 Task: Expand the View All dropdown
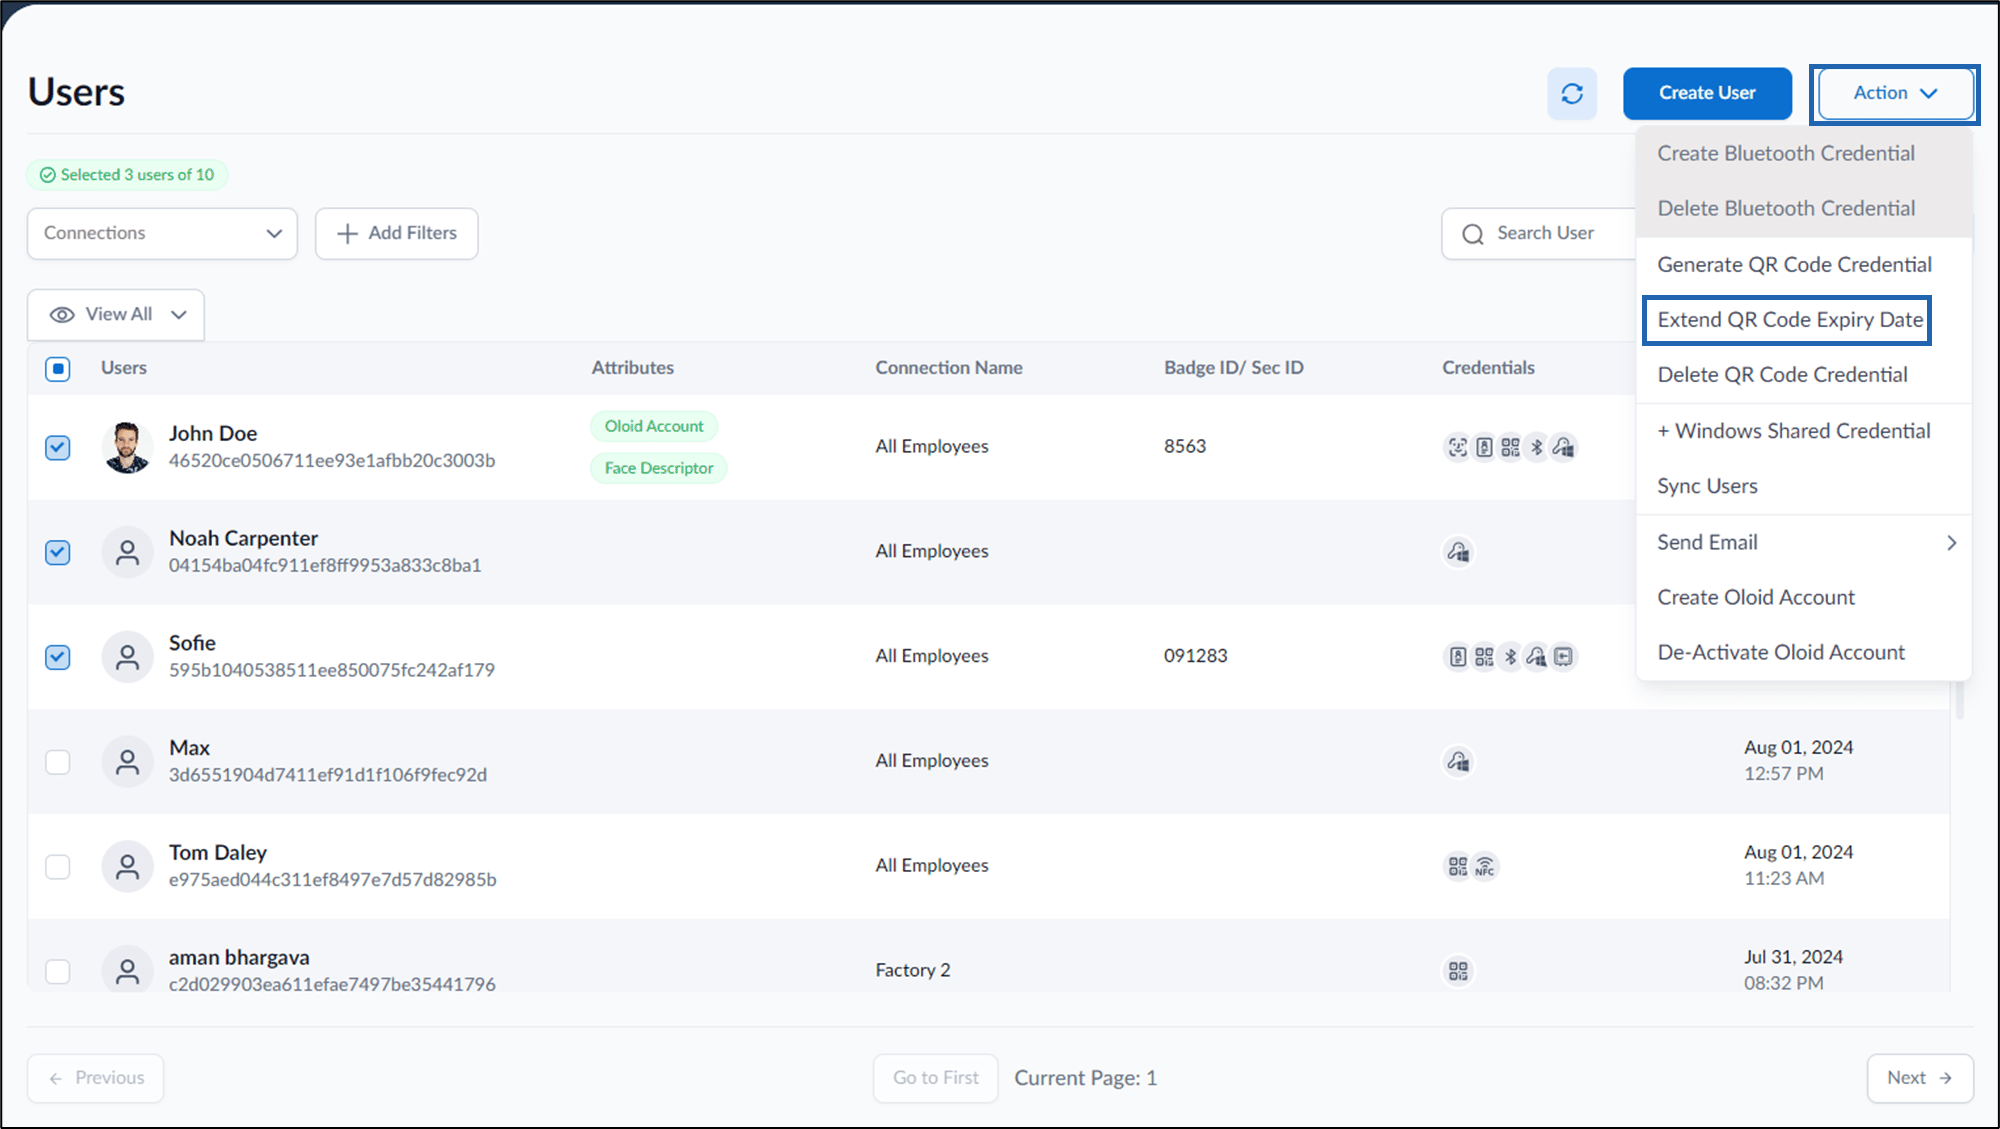pos(117,315)
